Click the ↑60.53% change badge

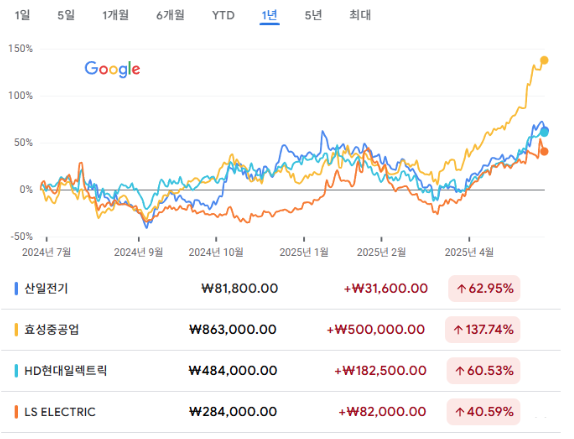pos(483,371)
